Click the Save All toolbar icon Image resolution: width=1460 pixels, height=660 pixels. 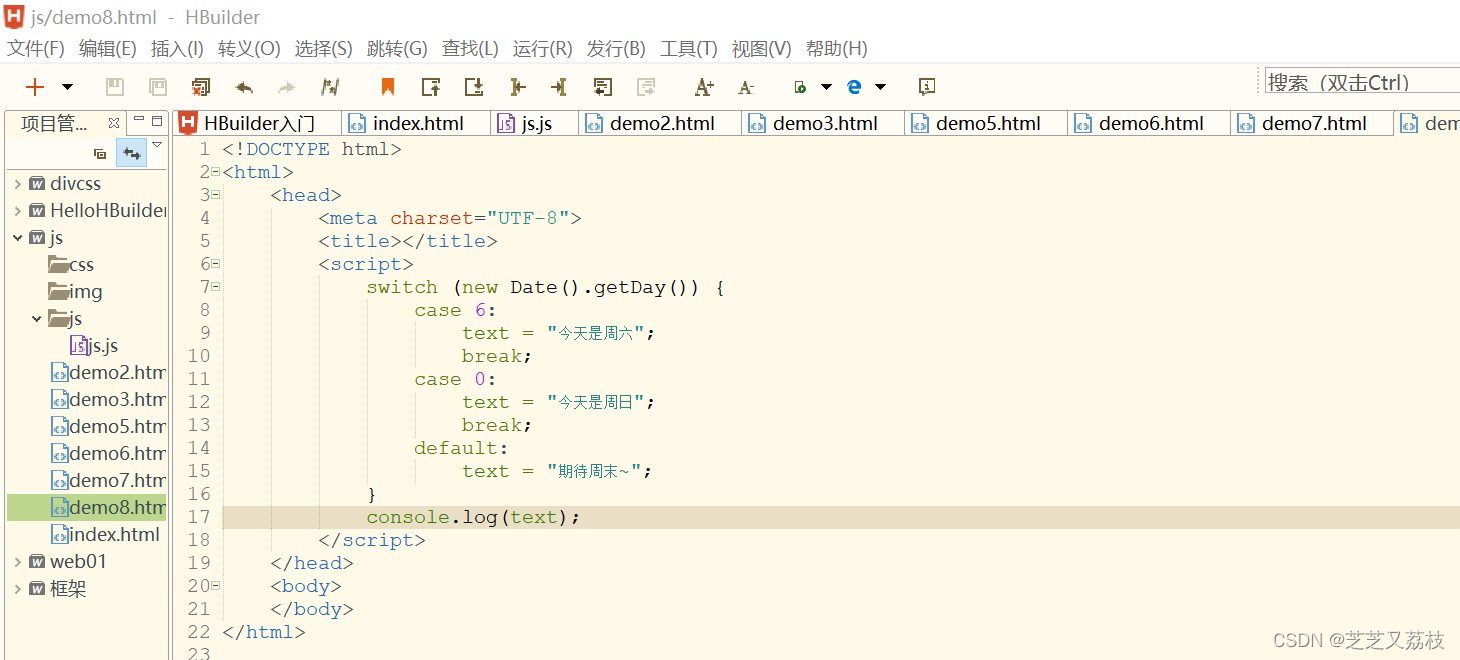(x=158, y=87)
